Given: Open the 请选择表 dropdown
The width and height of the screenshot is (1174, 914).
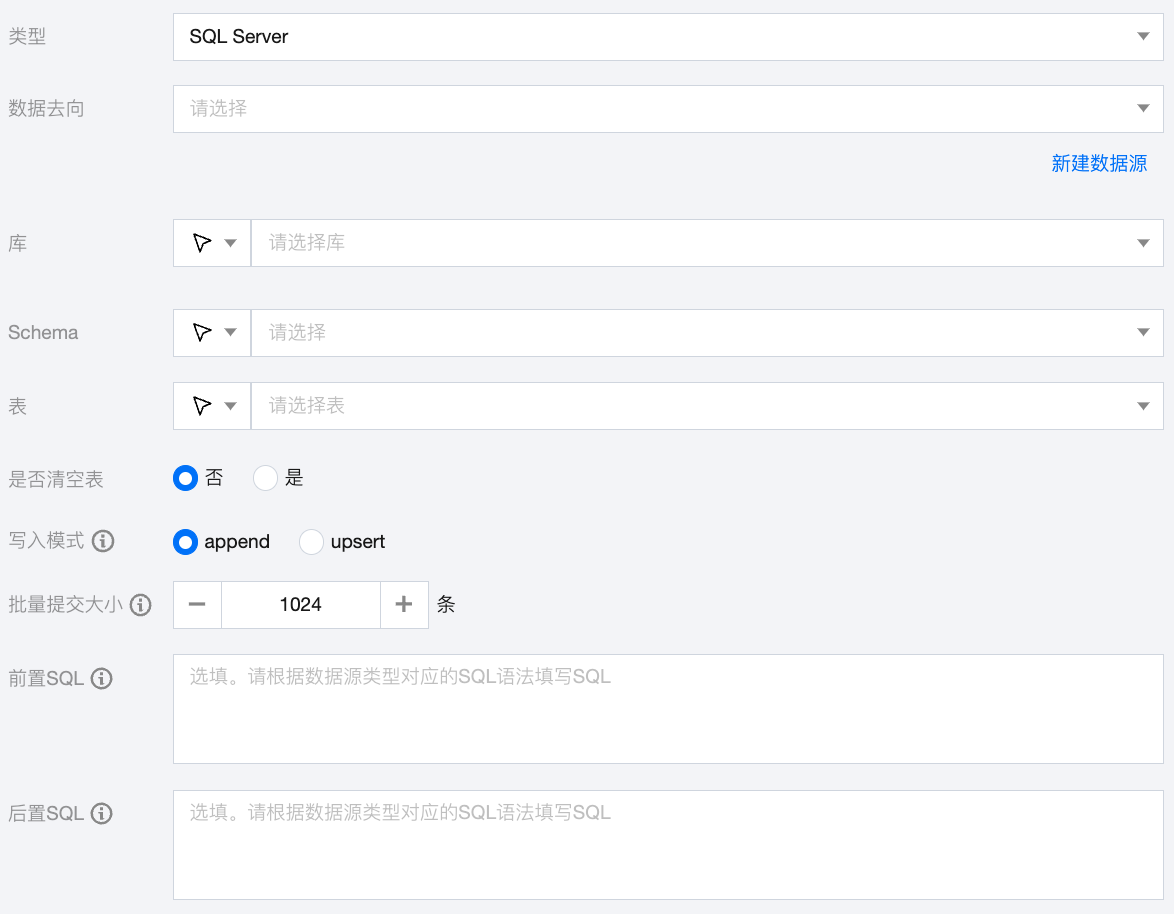Looking at the screenshot, I should [x=706, y=406].
